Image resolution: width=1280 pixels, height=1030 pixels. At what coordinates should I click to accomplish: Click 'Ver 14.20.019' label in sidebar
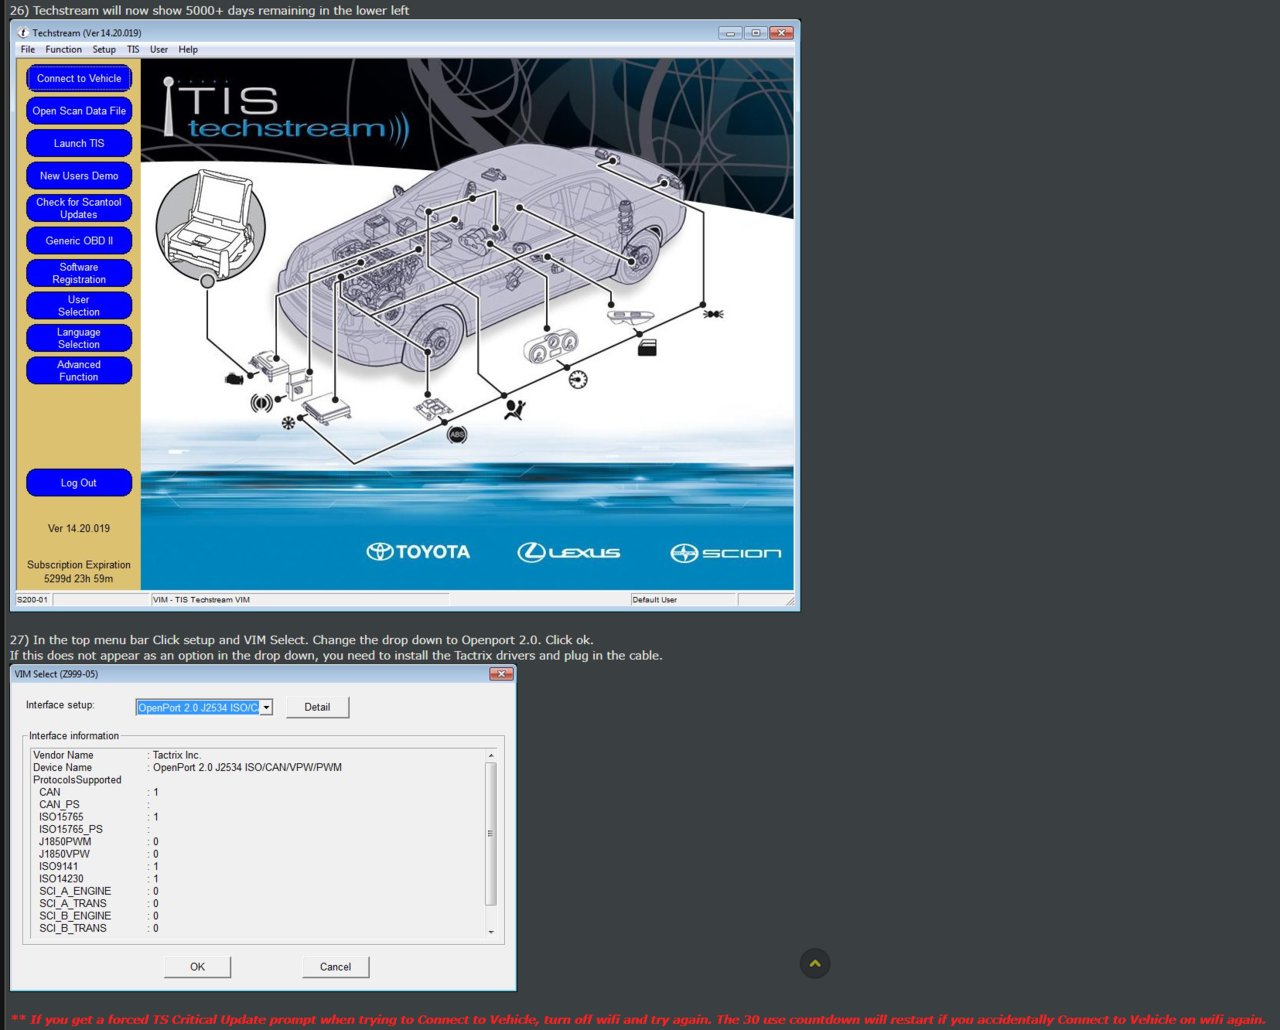(x=79, y=529)
